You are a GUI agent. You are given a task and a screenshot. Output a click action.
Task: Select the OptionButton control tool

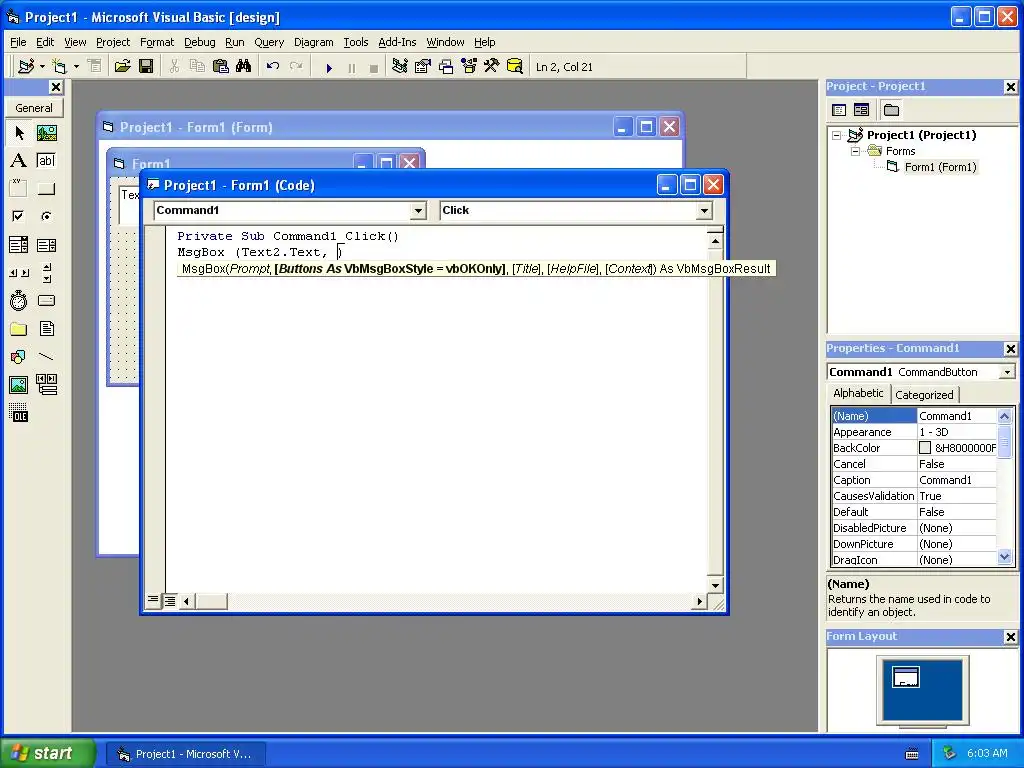[46, 216]
